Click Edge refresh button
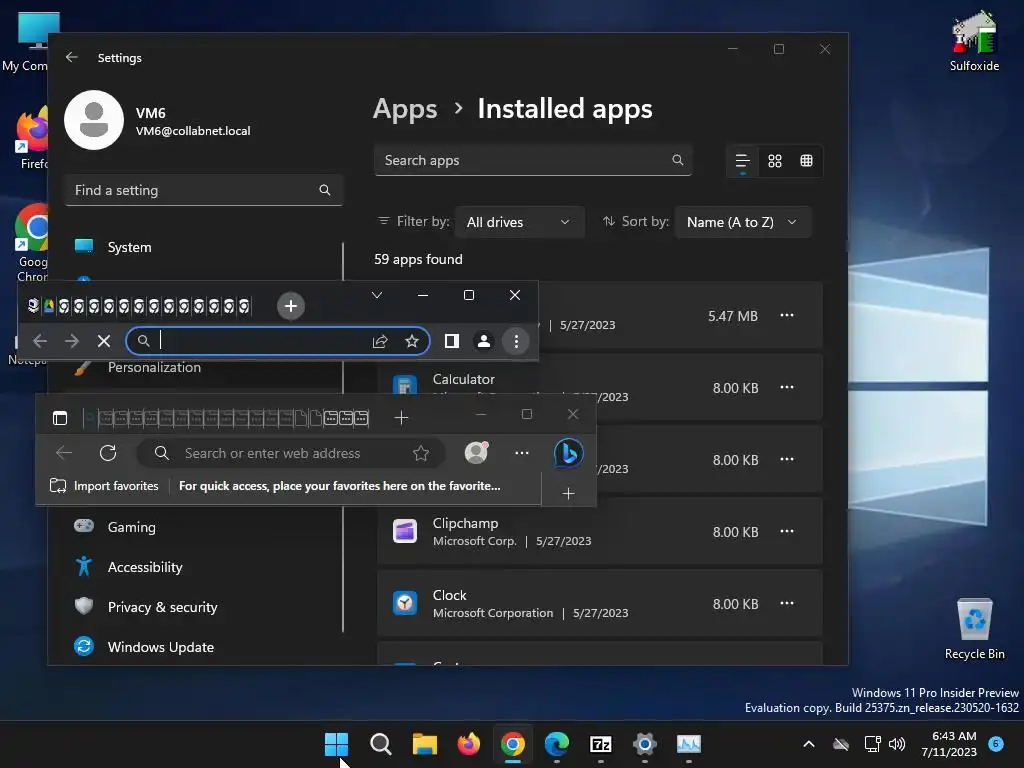The image size is (1024, 768). (x=108, y=453)
